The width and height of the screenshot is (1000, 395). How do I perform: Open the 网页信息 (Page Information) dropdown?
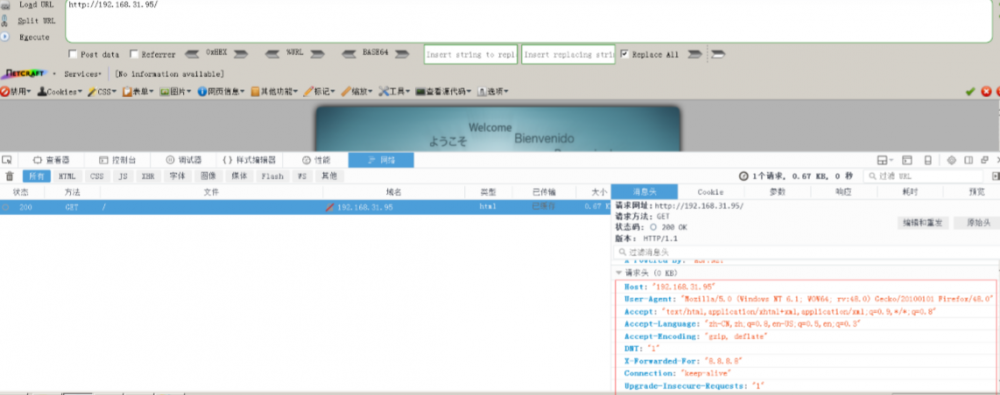coord(221,92)
